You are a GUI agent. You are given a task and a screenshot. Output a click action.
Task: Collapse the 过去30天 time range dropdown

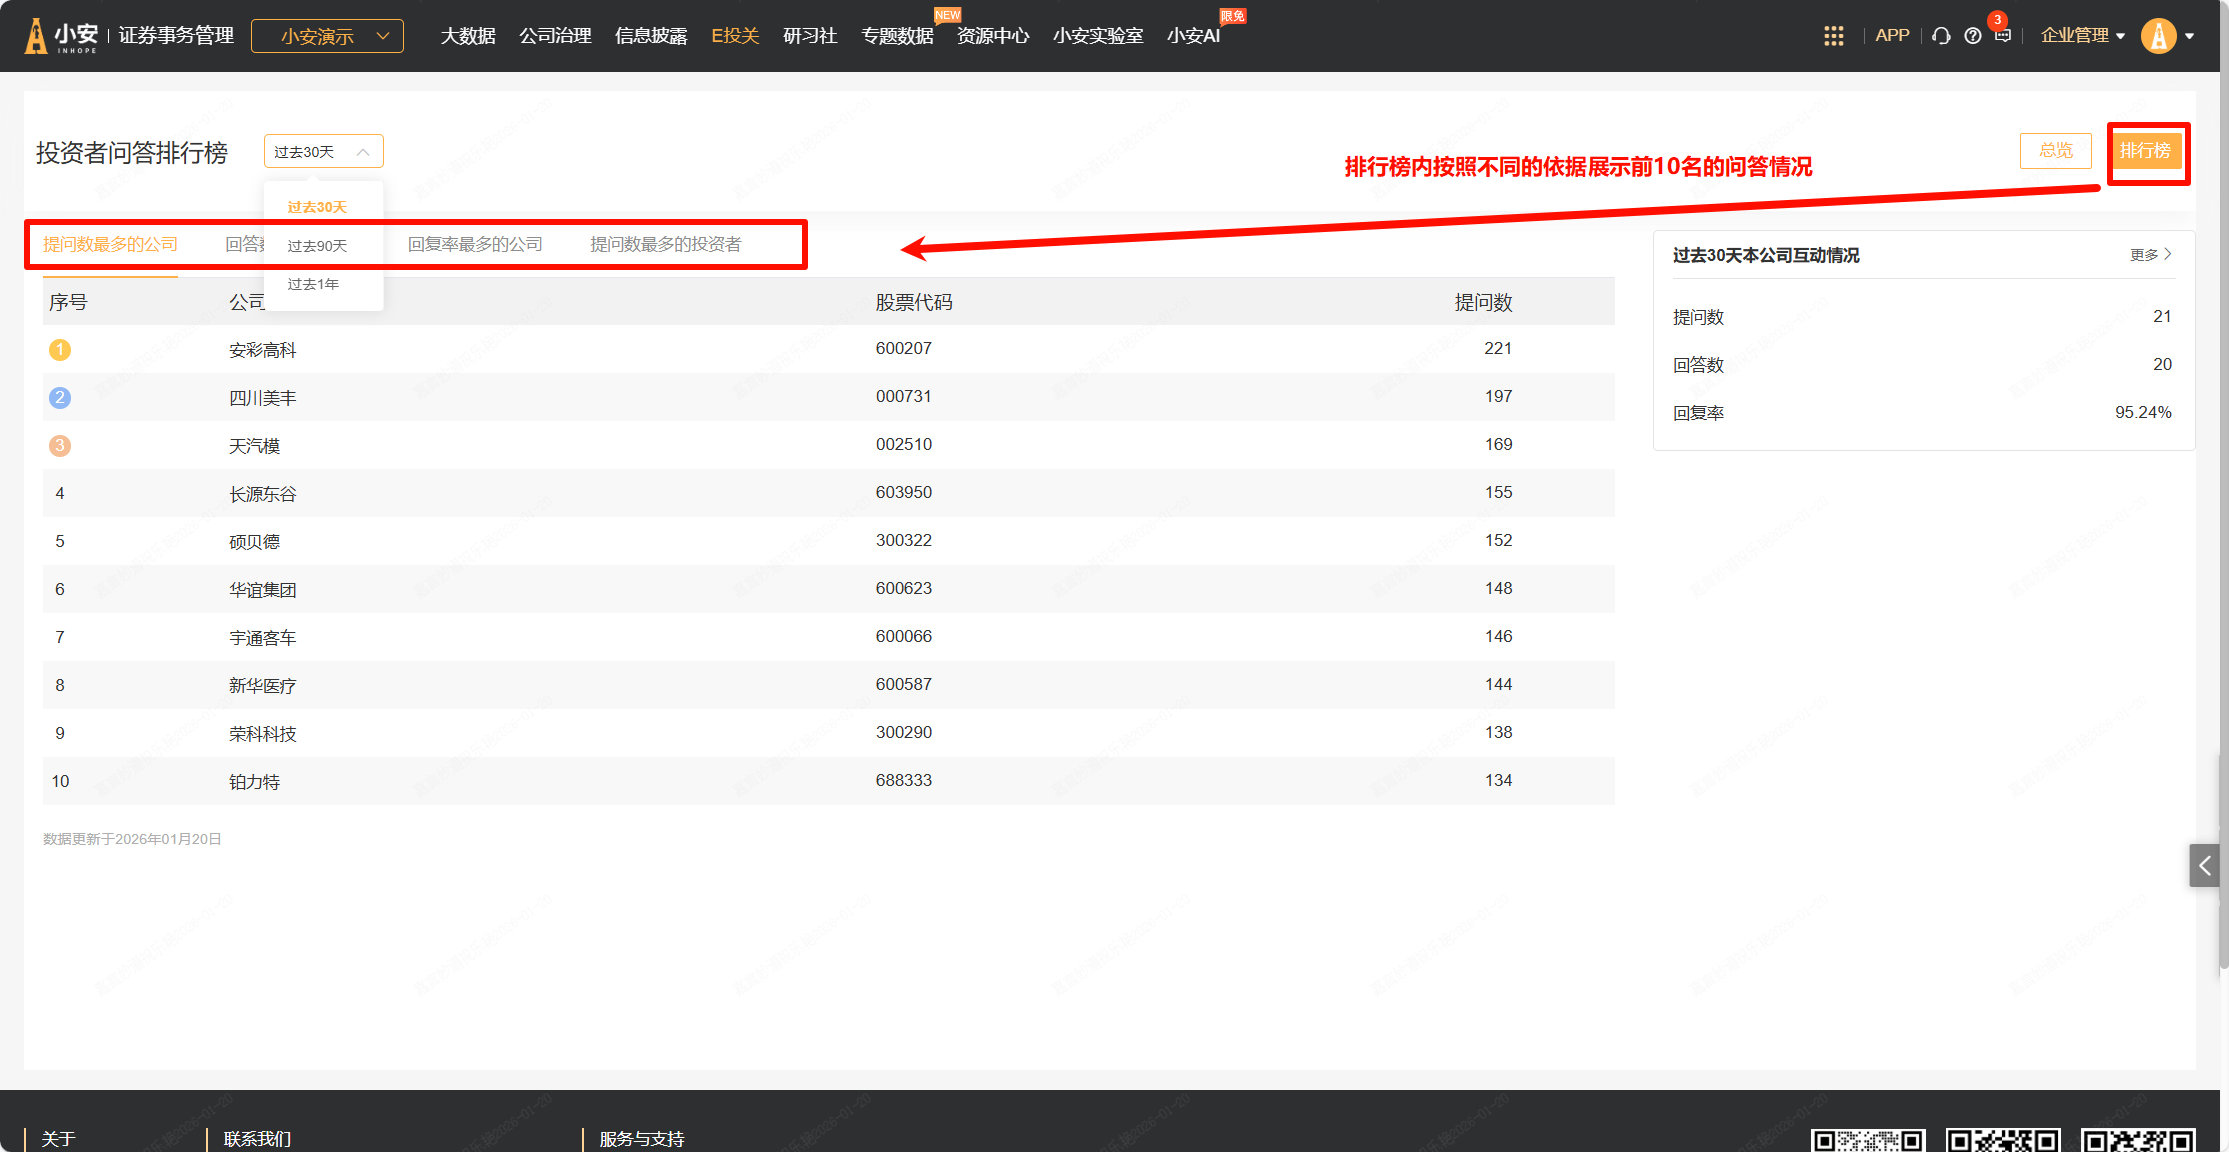(323, 152)
